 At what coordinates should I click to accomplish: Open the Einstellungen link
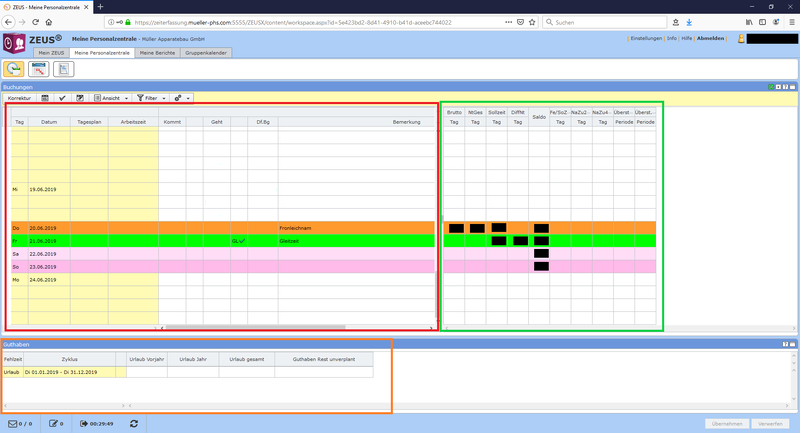pyautogui.click(x=645, y=38)
